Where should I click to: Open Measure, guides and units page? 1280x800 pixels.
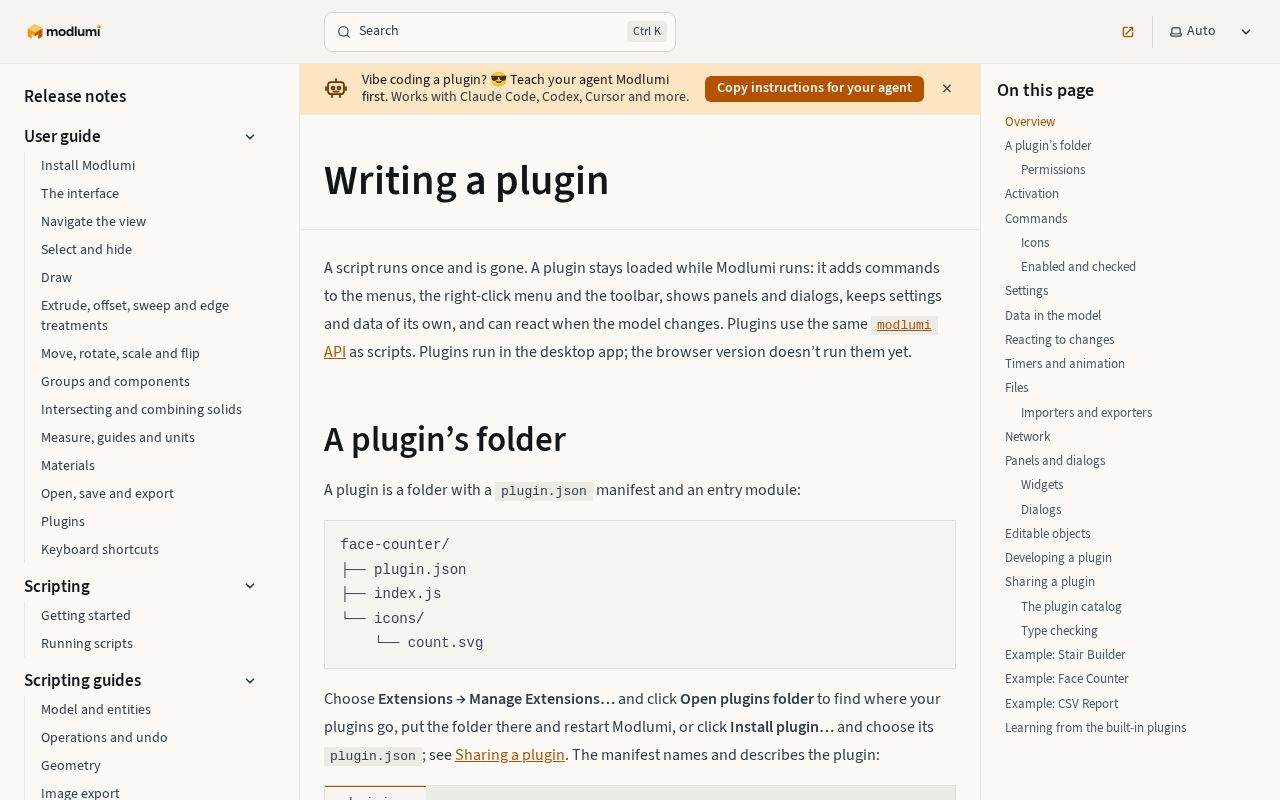(x=118, y=437)
